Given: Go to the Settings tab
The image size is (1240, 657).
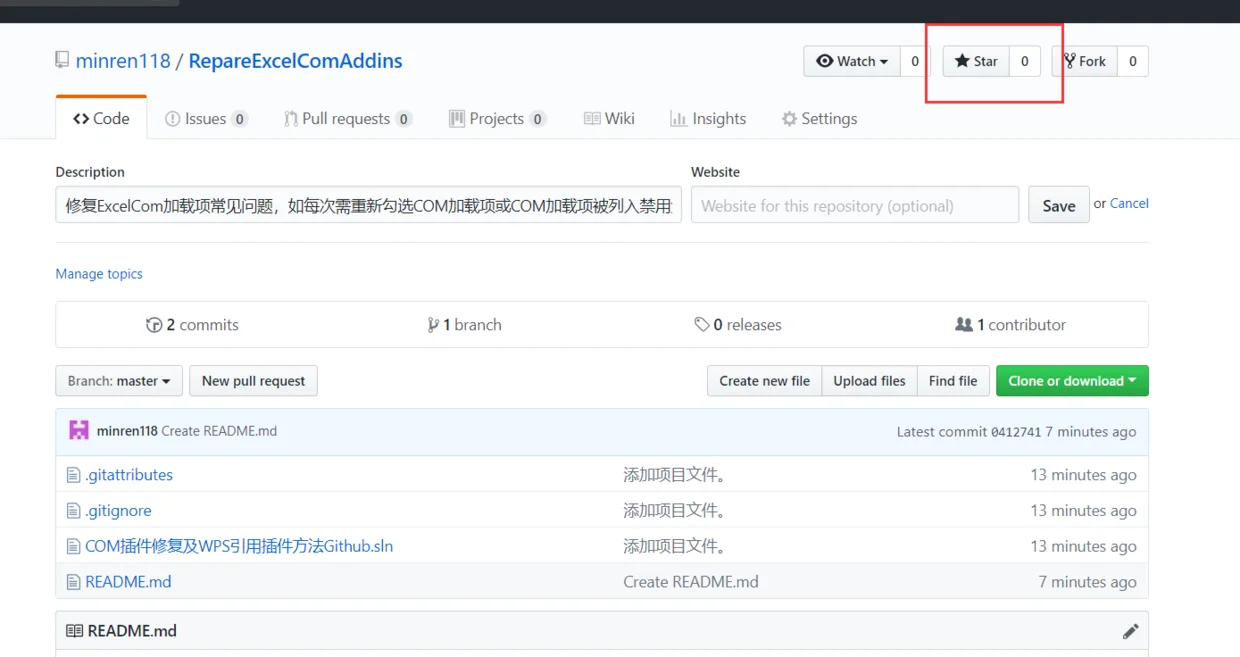Looking at the screenshot, I should pos(819,118).
